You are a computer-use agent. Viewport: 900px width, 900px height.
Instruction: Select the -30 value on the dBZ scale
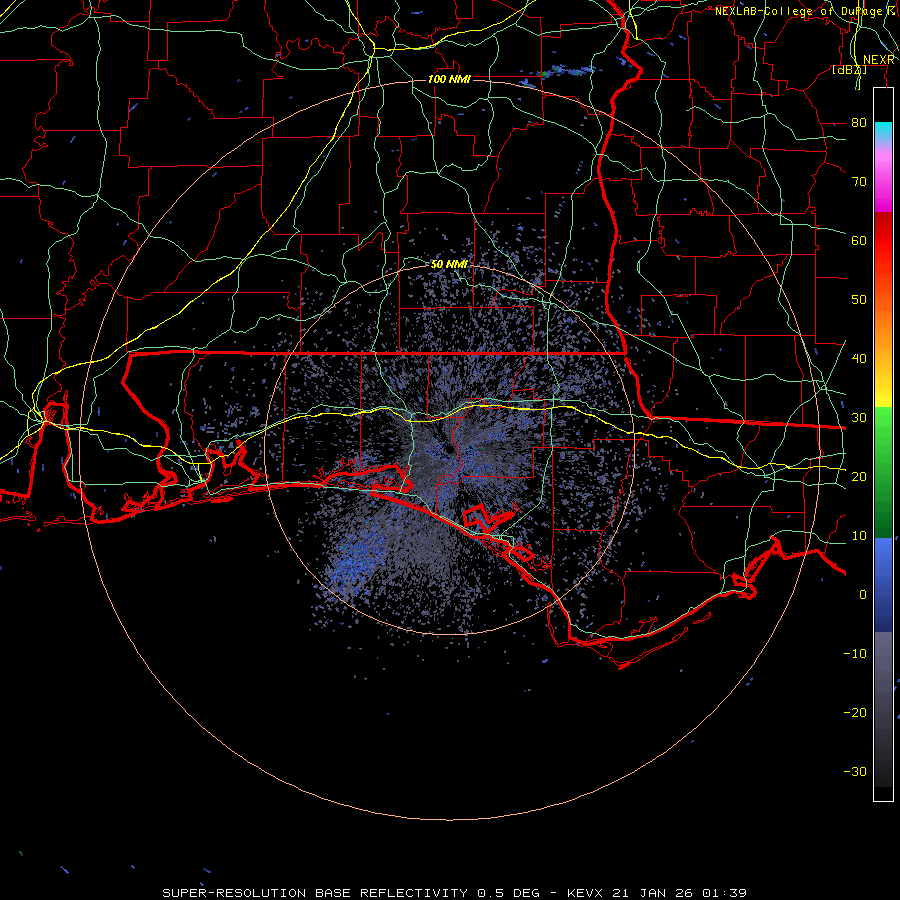(x=855, y=772)
